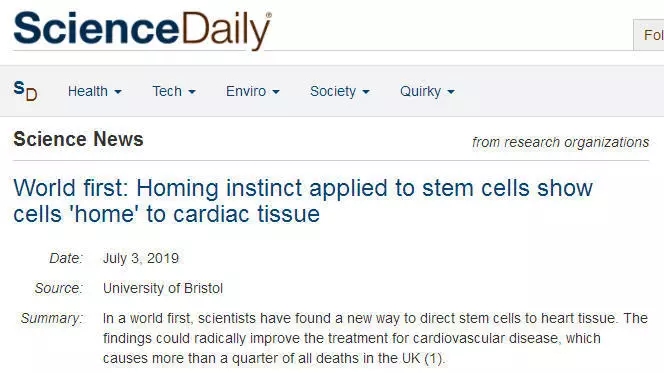Viewport: 664px width, 373px height.
Task: Click the July 3, 2019 date
Action: tap(141, 258)
